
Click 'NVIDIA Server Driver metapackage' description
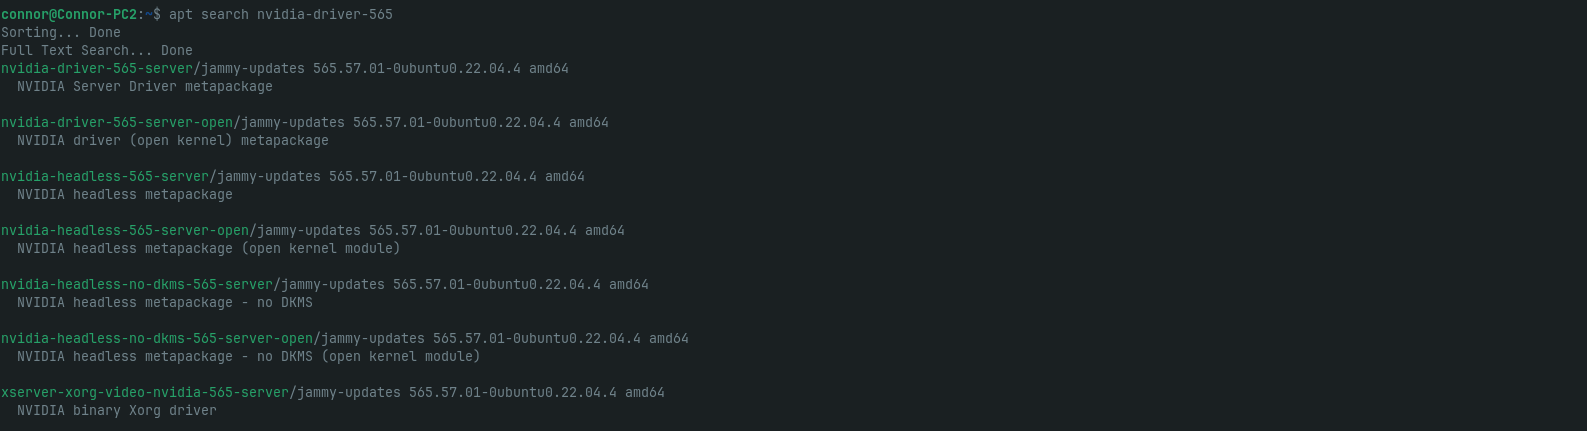click(x=145, y=87)
